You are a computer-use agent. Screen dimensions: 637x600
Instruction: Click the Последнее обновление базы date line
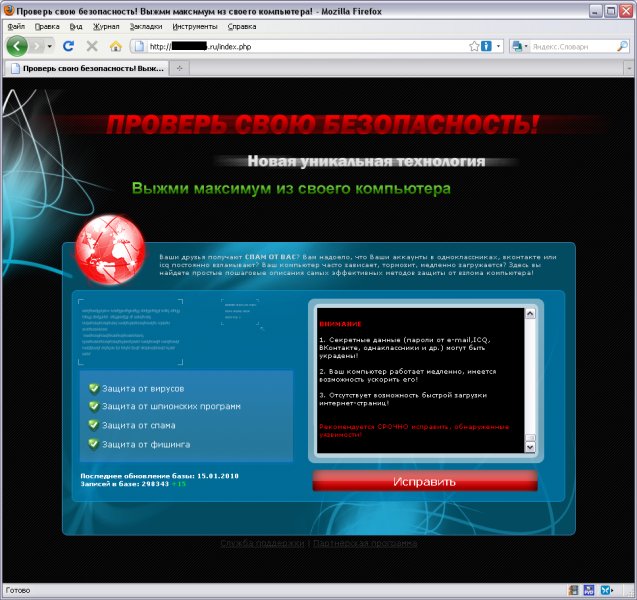pyautogui.click(x=159, y=476)
